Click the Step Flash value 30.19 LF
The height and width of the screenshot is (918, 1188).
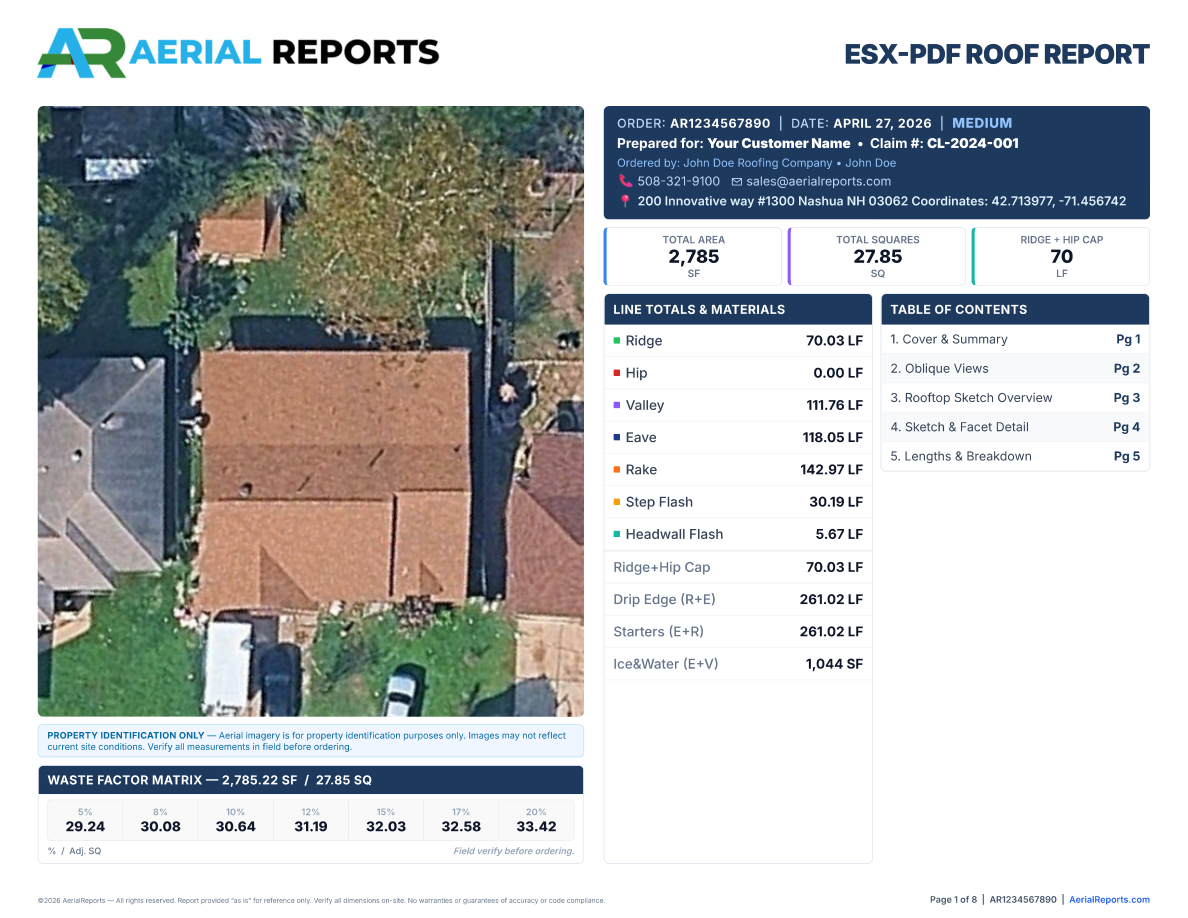tap(836, 501)
